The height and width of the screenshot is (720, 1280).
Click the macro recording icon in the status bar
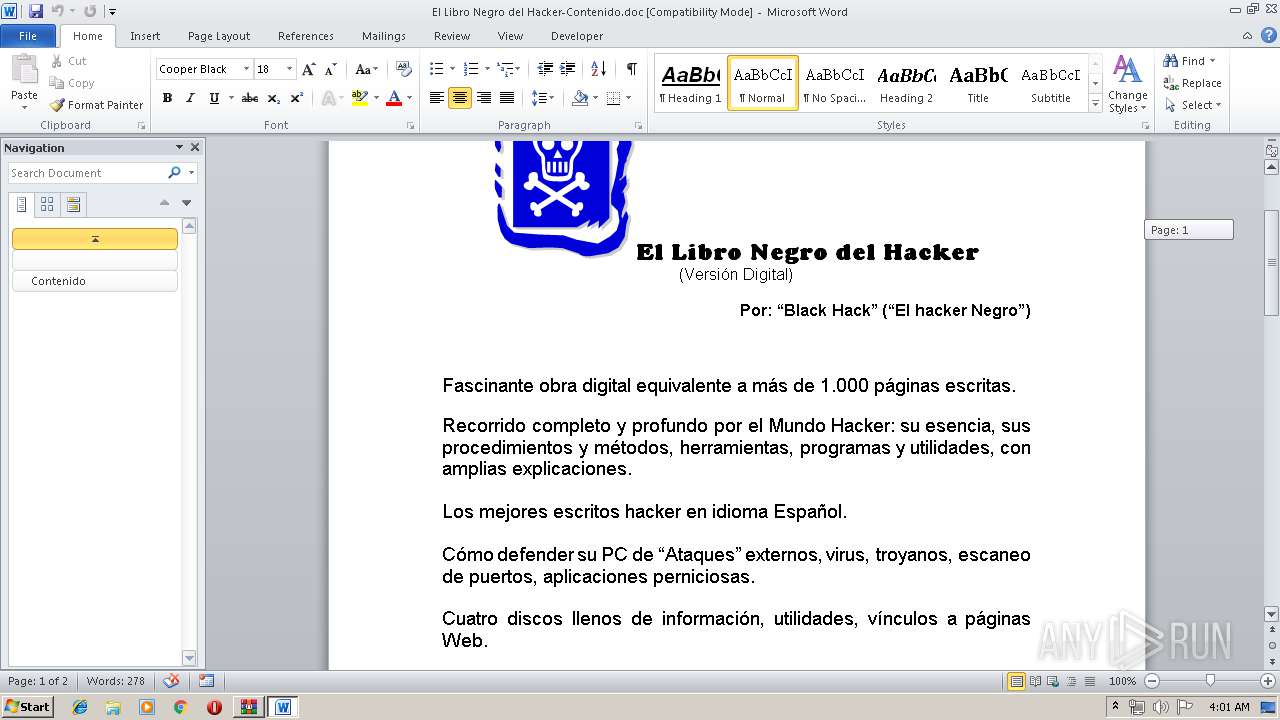click(x=206, y=681)
